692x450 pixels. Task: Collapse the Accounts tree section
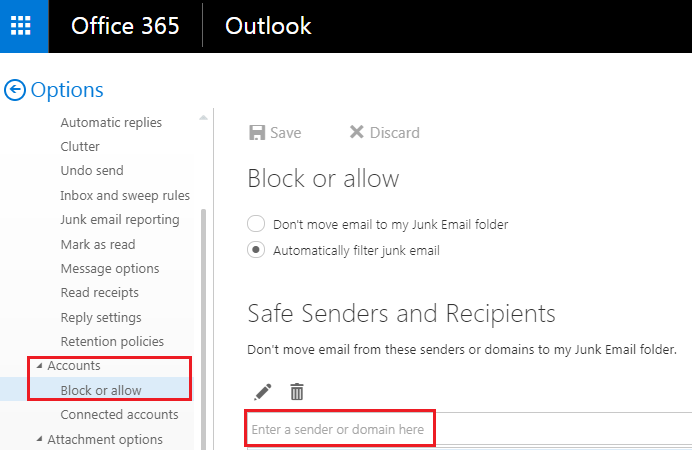pos(39,366)
